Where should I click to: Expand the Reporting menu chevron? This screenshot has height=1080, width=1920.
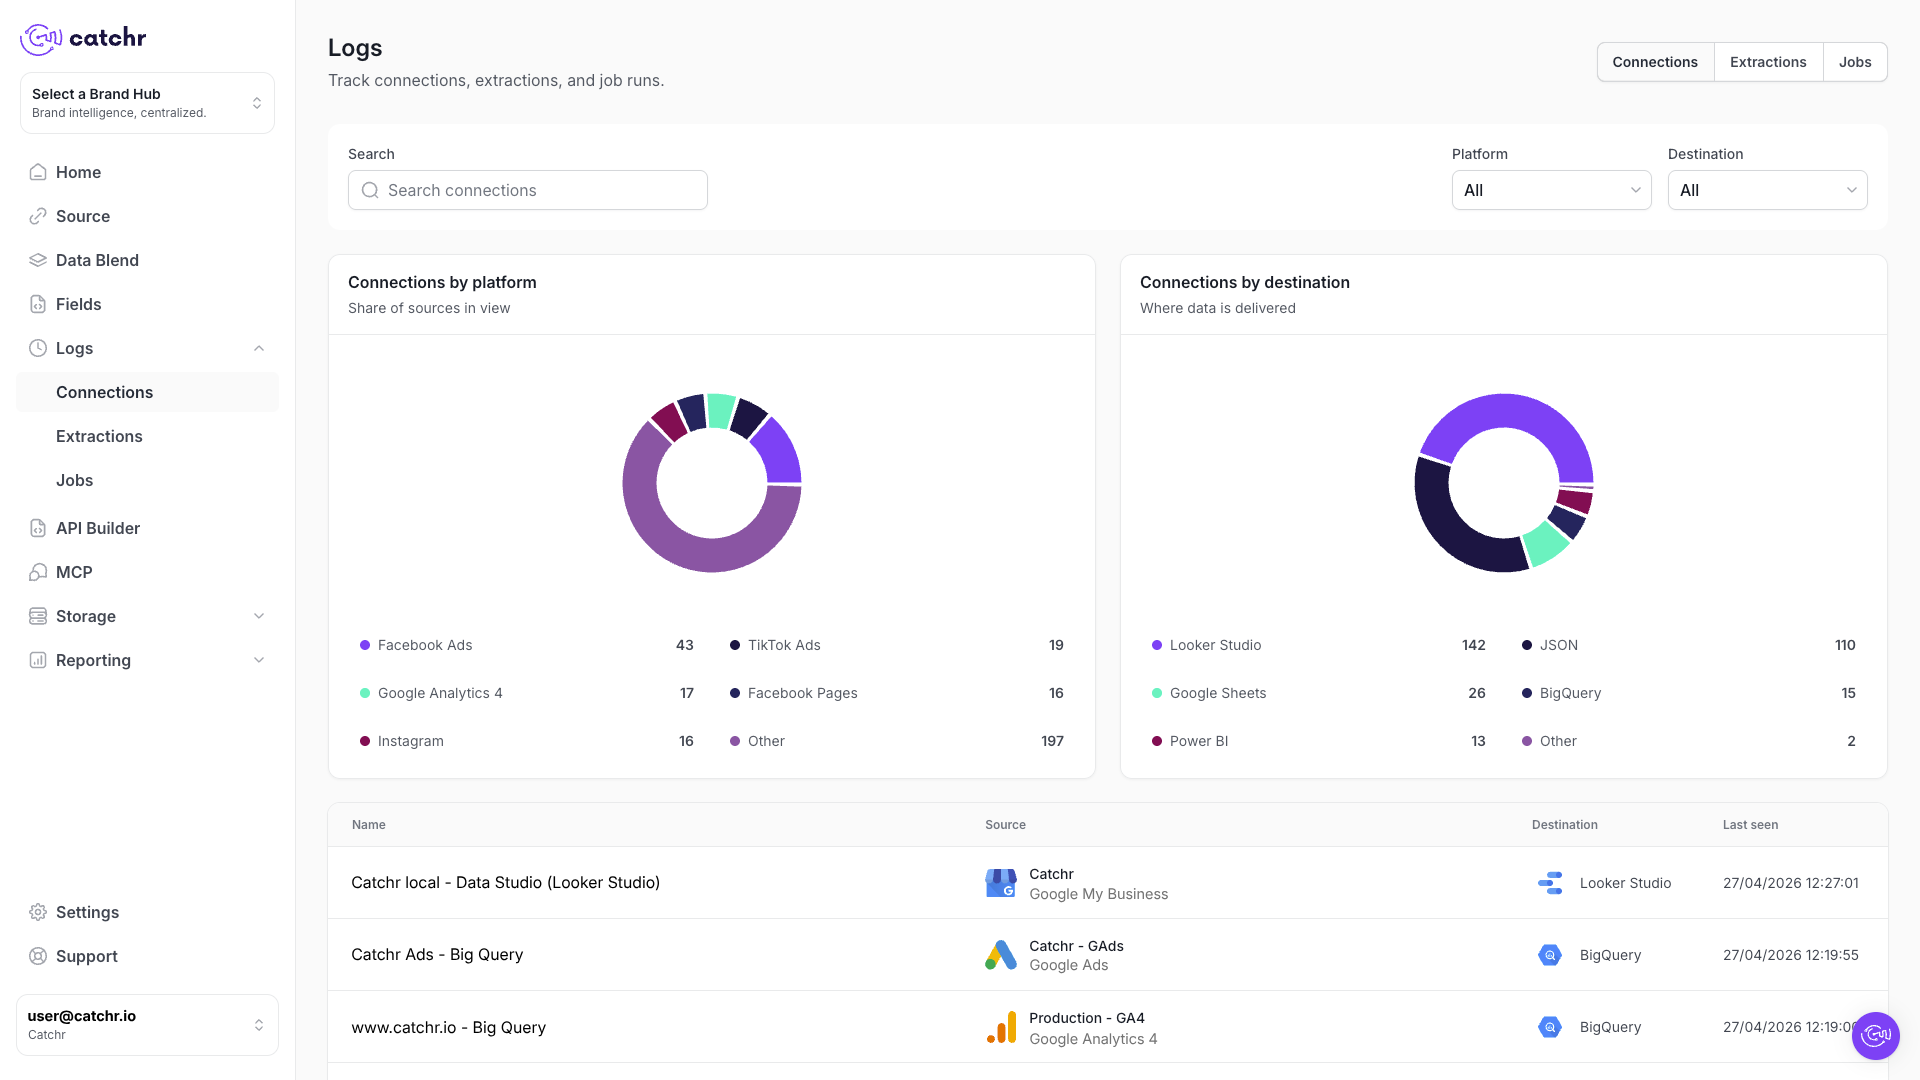coord(259,660)
